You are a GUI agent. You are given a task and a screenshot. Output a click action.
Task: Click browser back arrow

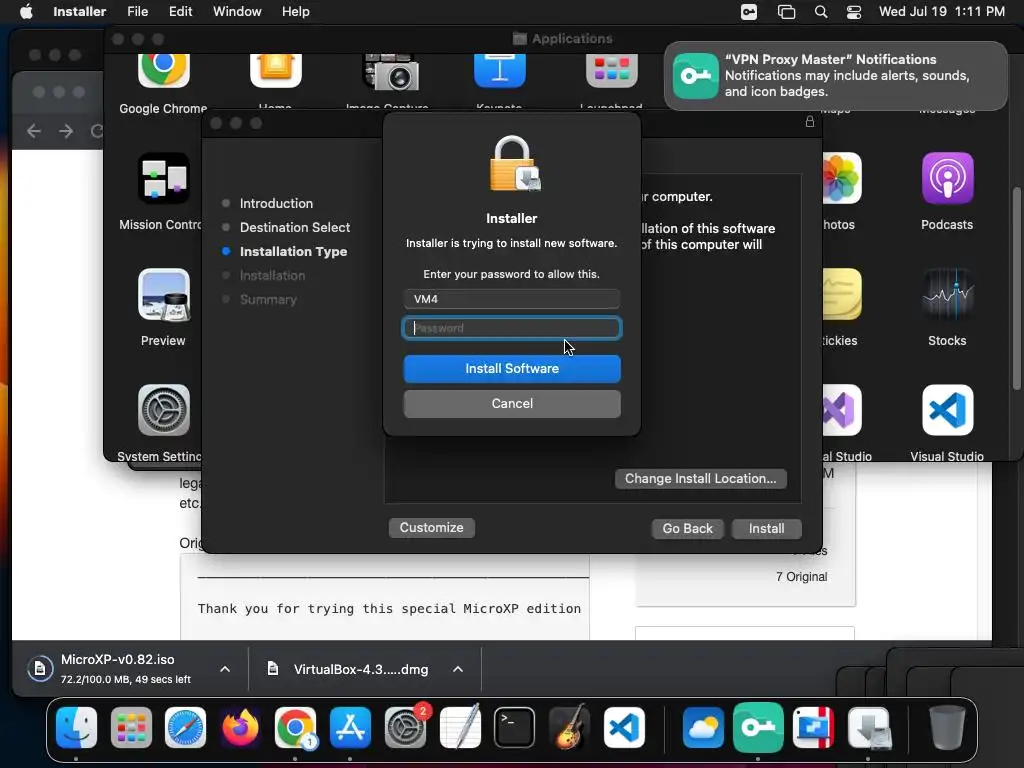[34, 131]
